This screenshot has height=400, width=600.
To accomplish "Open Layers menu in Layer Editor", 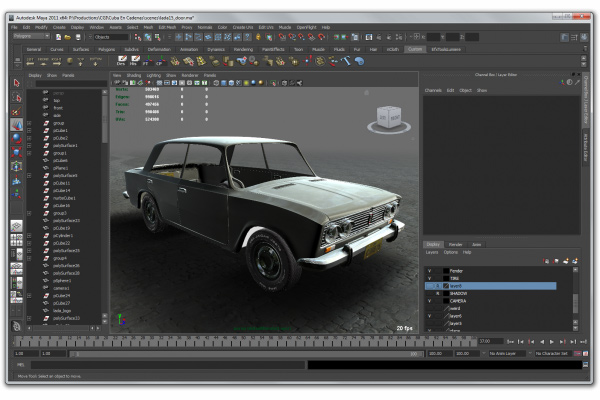I will 432,252.
